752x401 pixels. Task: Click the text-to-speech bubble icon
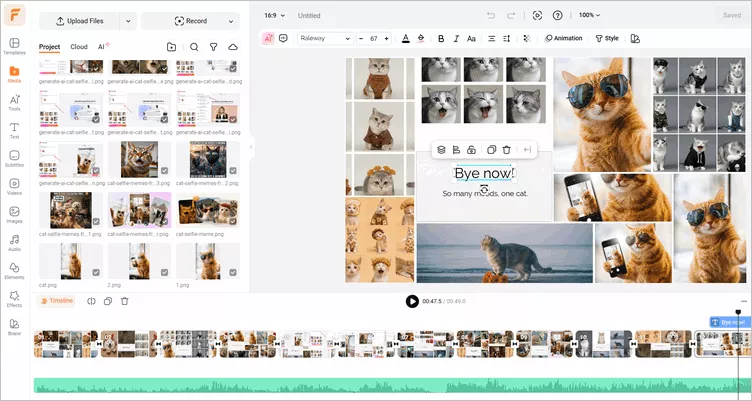coord(283,38)
